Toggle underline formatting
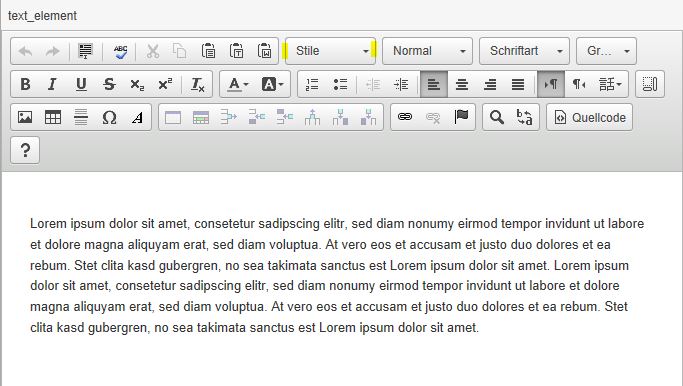 [81, 84]
